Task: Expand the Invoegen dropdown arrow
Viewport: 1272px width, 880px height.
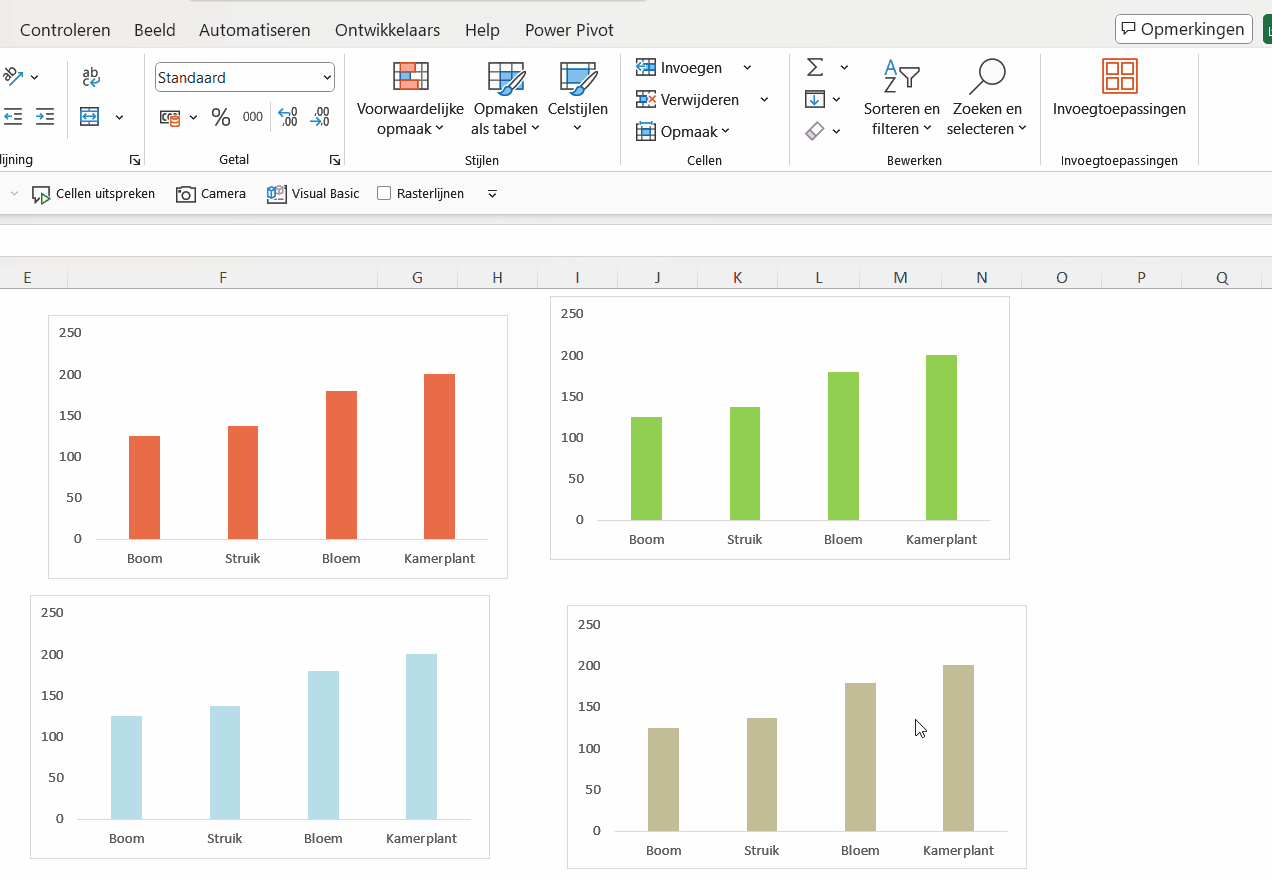Action: [x=747, y=68]
